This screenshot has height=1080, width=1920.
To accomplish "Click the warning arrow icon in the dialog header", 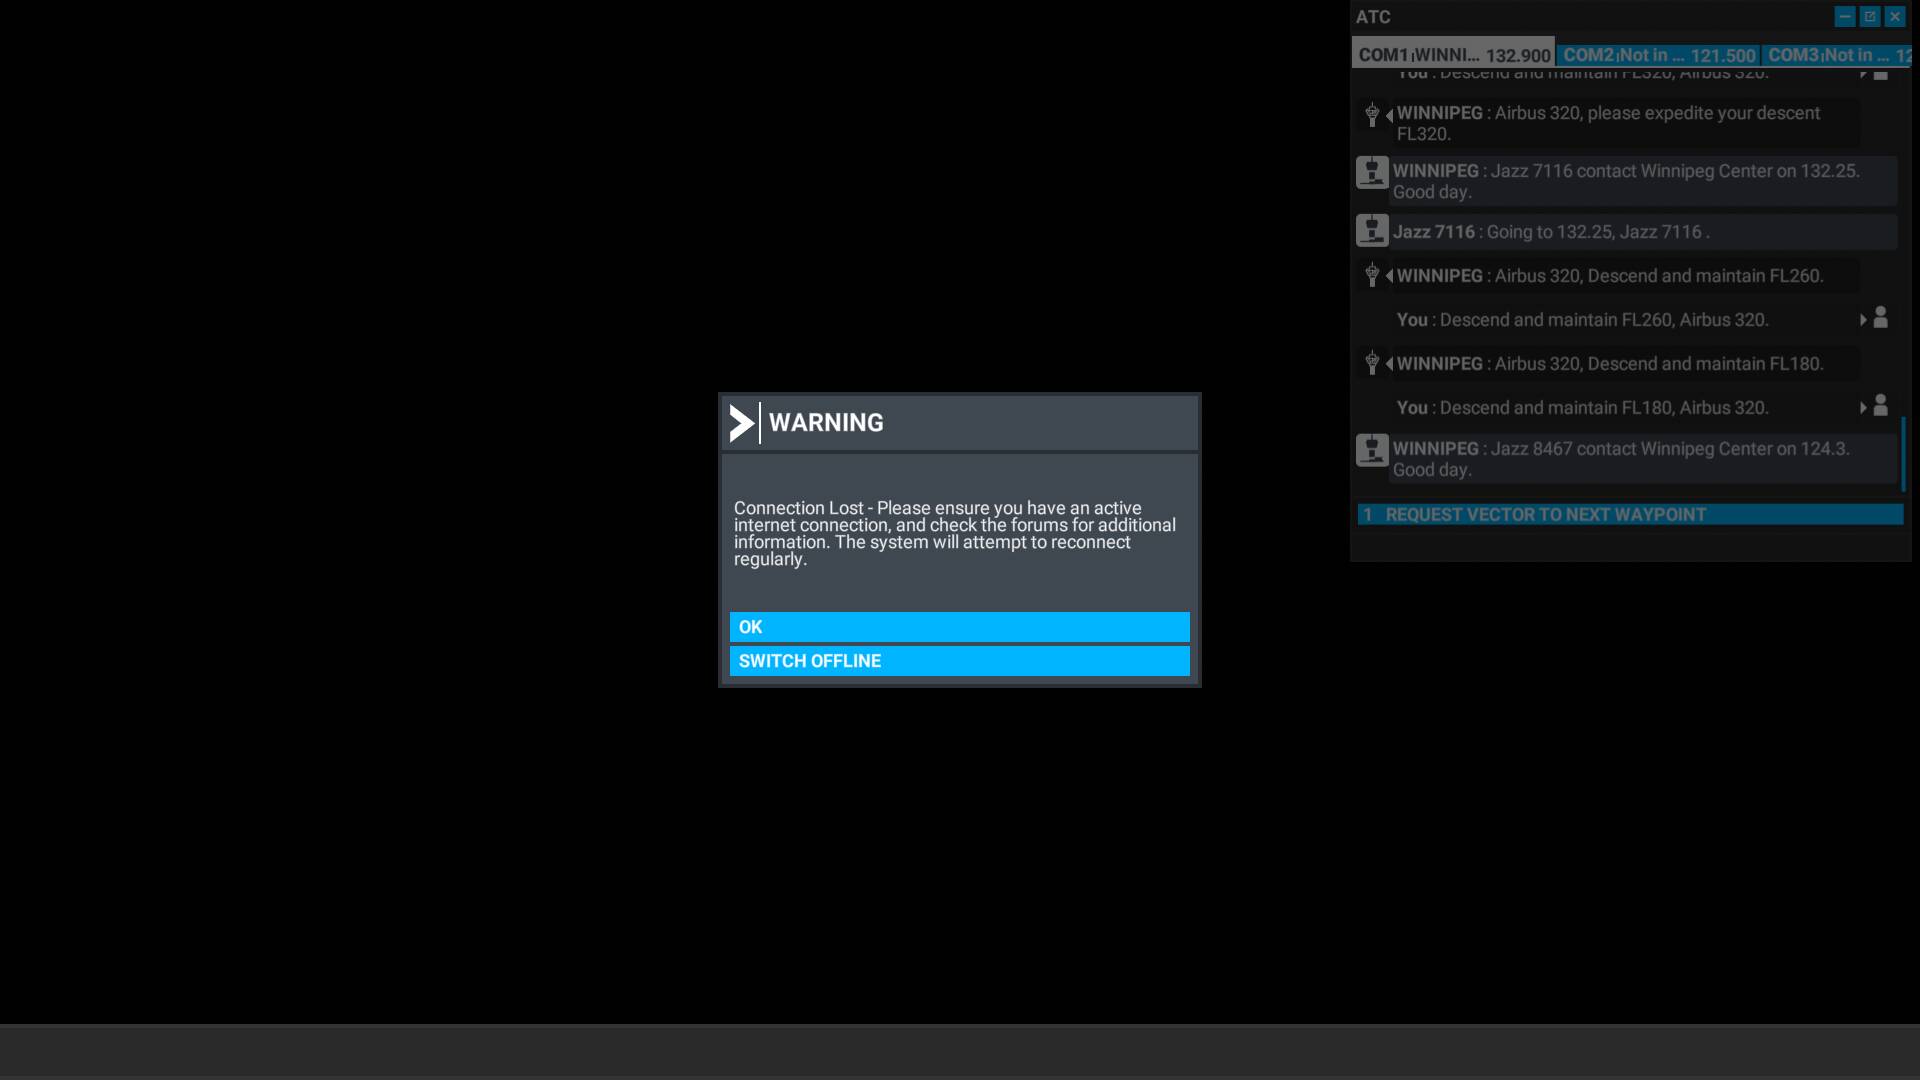I will tap(741, 423).
